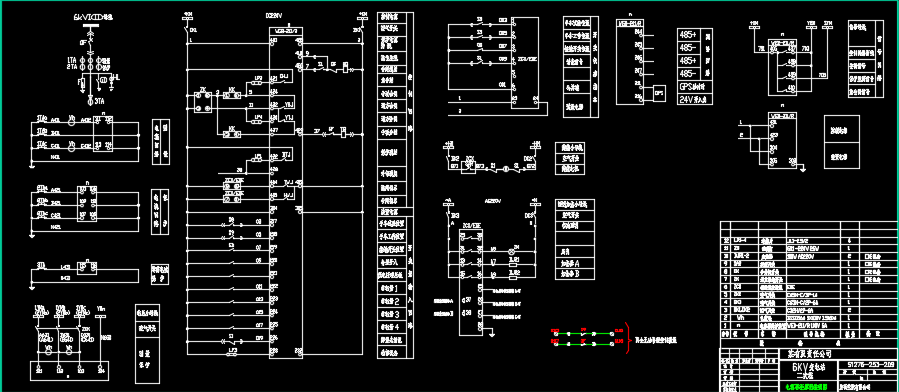Click the ground symbol under the AC circuit block

[x=491, y=334]
